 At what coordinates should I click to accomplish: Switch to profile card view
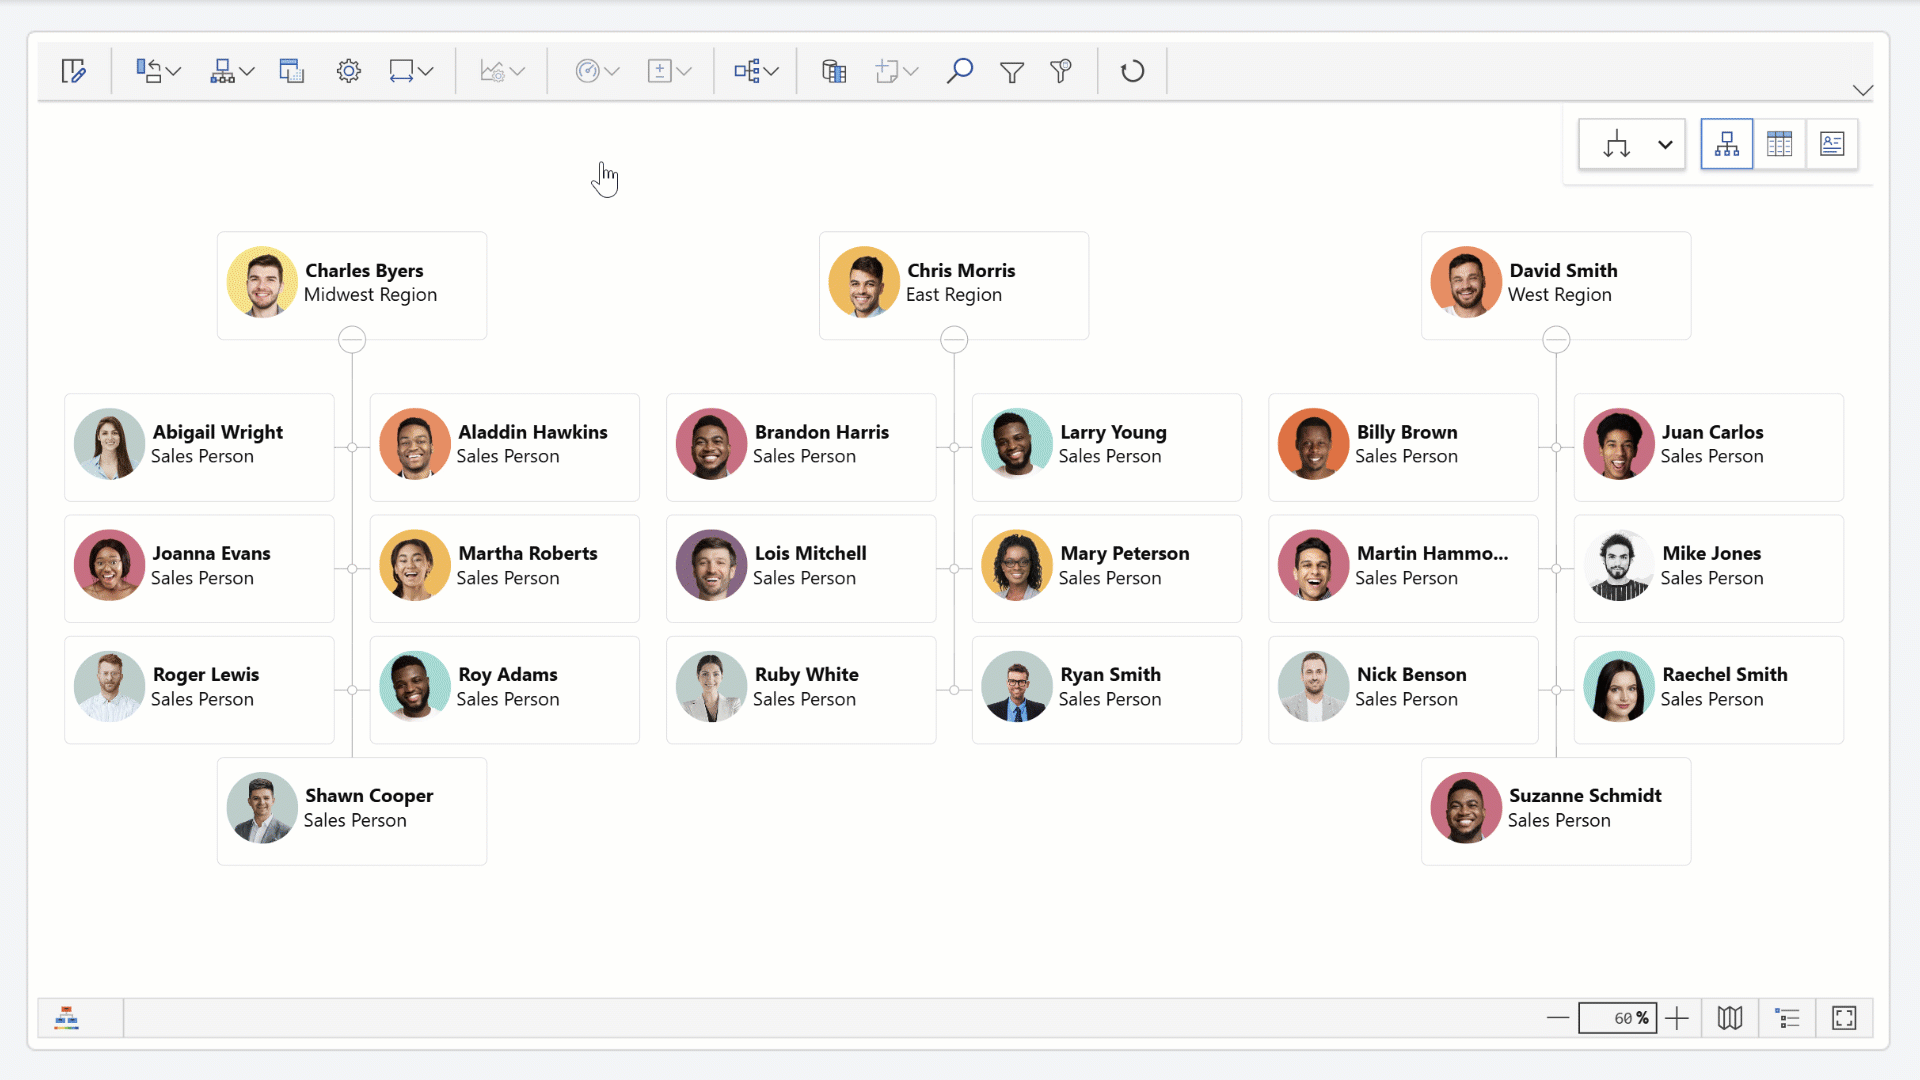[1832, 144]
